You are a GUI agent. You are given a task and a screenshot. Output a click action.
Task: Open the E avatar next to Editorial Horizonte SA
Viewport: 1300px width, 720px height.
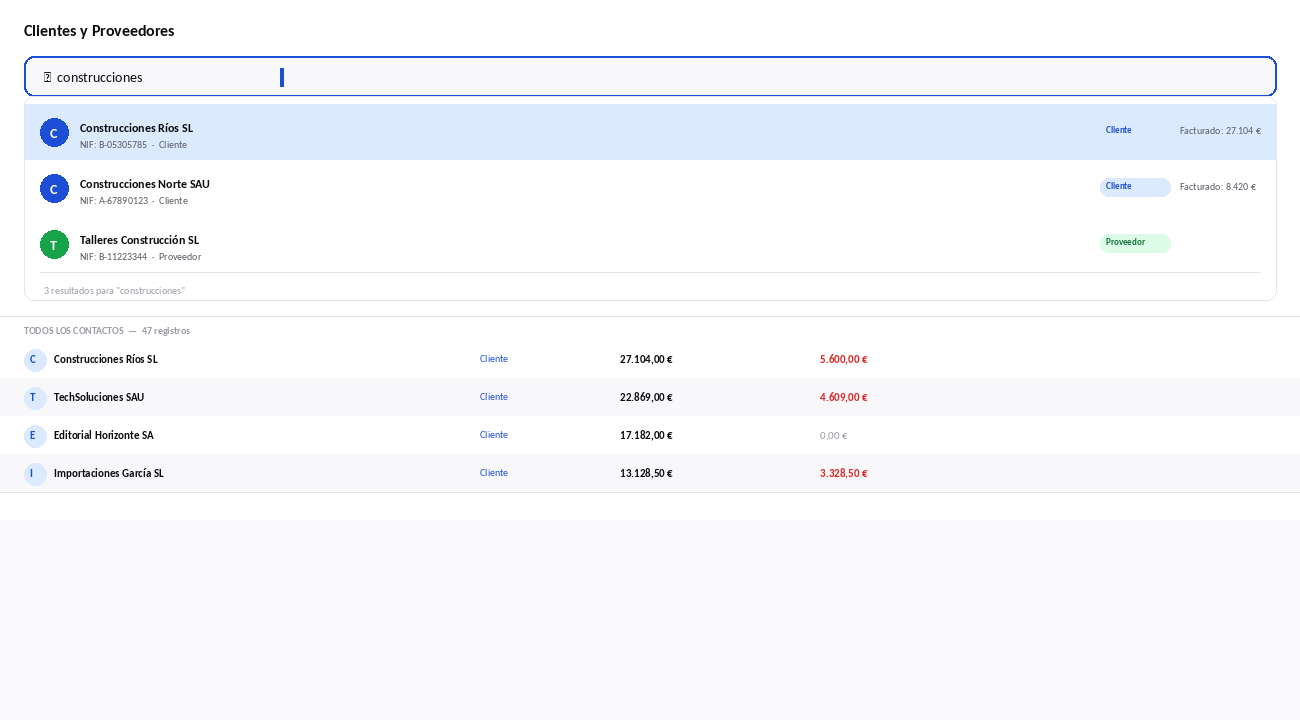[x=35, y=436]
